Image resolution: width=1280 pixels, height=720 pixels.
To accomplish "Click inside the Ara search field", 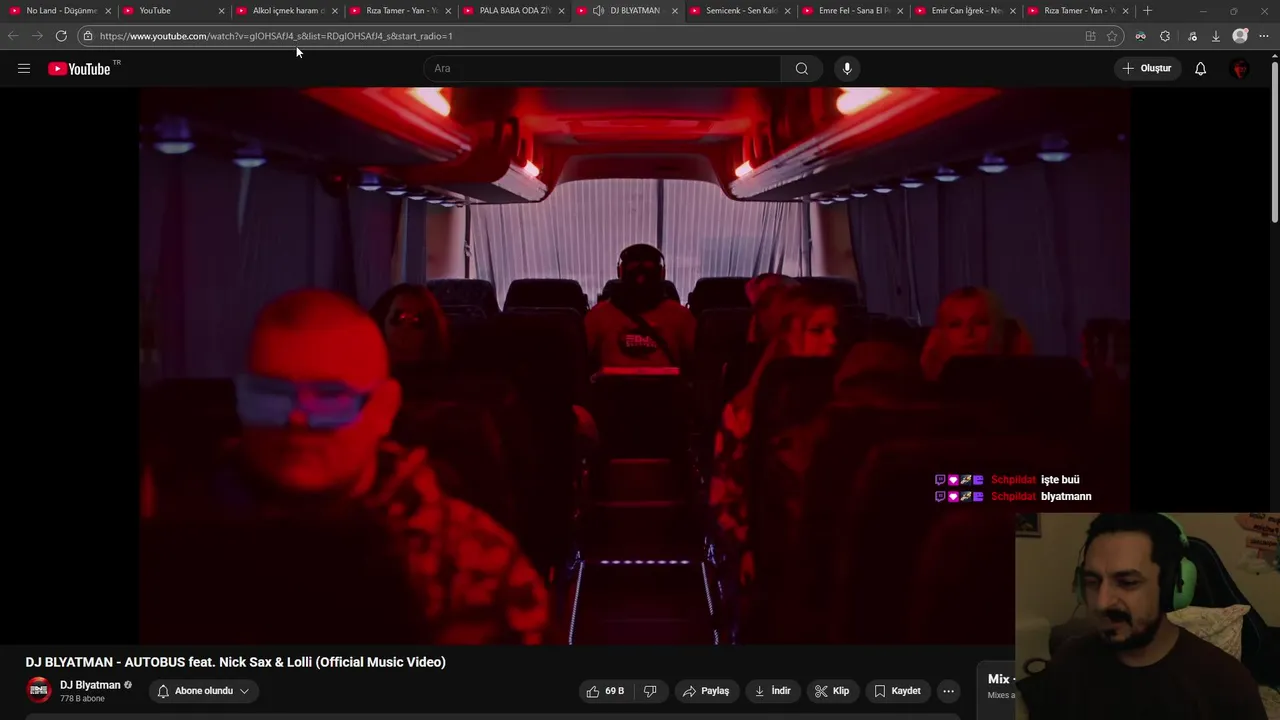I will [x=603, y=69].
